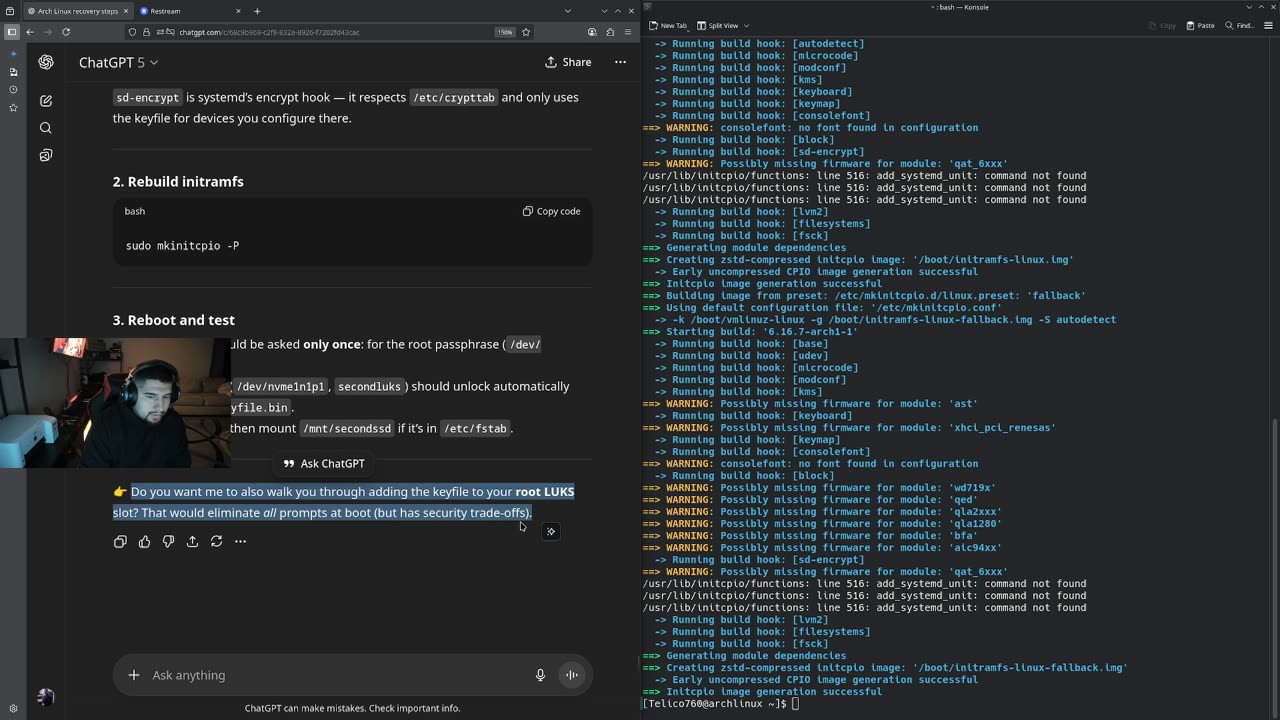Open the AI chatbot sparkle icon in the Firefox sidebar

pos(13,53)
